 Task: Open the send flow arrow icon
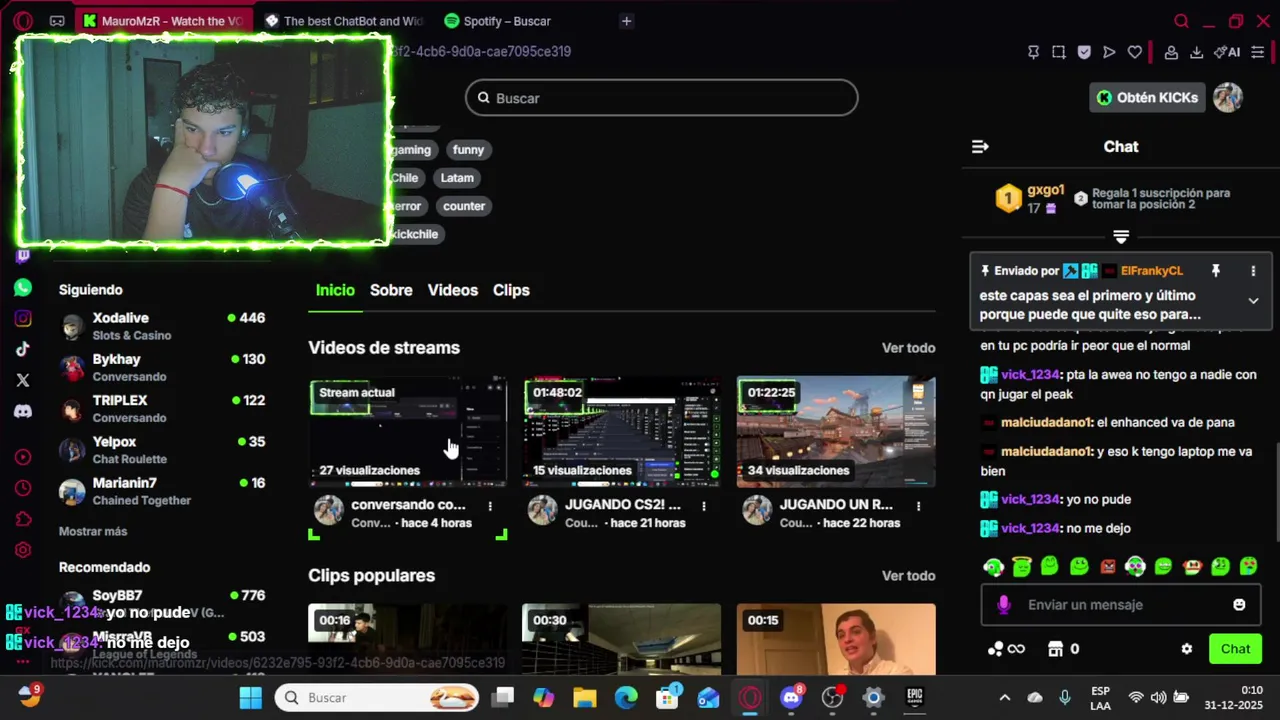click(1109, 52)
